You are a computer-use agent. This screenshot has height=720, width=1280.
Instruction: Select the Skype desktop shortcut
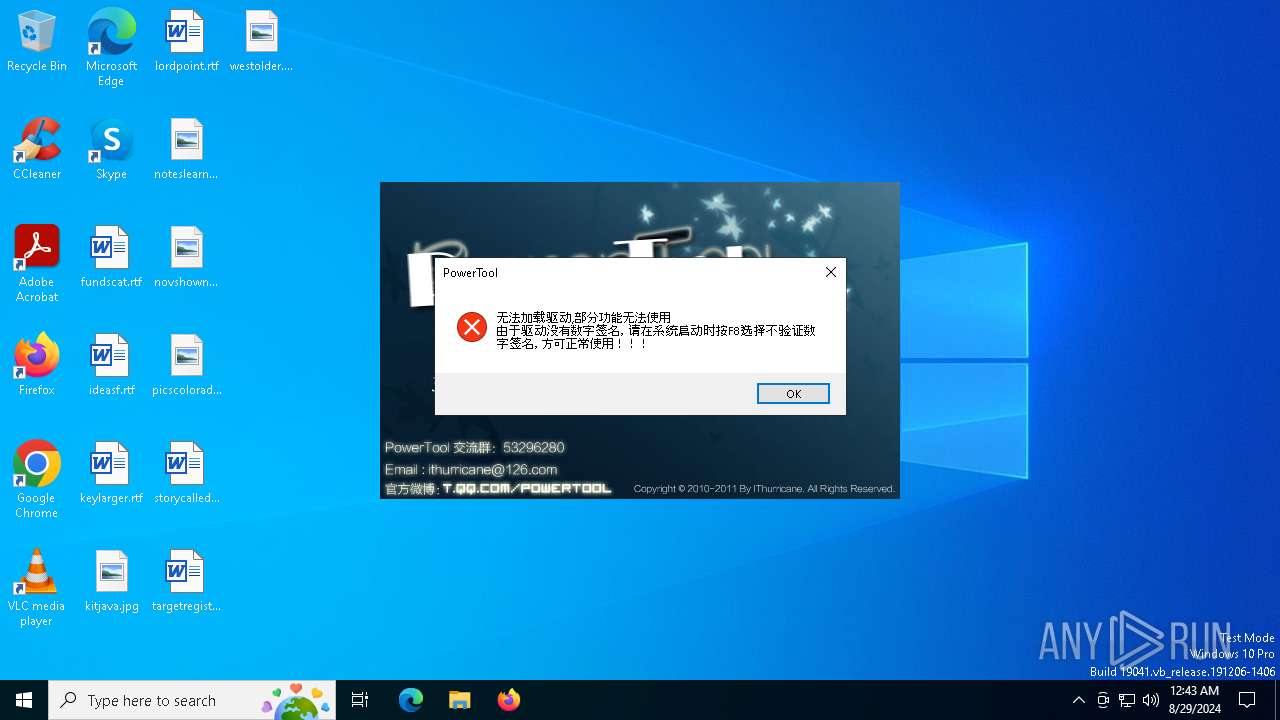coord(111,149)
